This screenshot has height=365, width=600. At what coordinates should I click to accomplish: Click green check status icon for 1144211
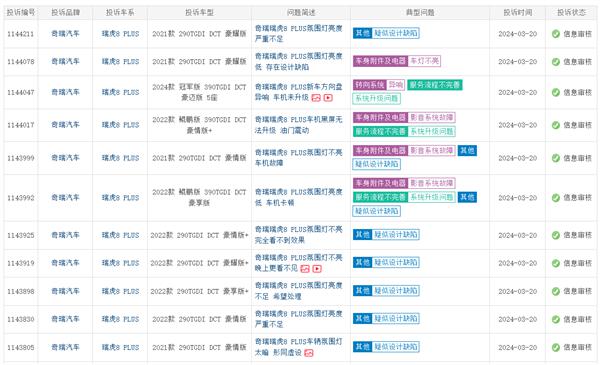[556, 34]
